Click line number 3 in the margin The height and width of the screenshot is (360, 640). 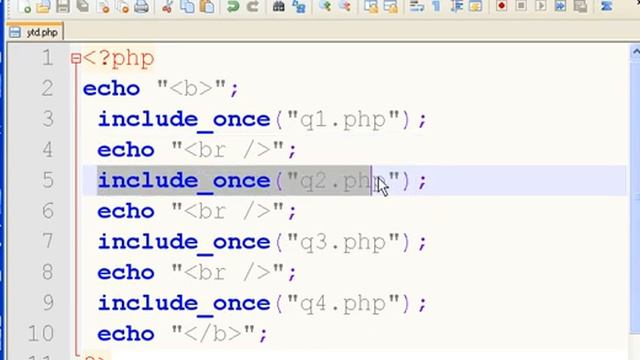coord(47,119)
